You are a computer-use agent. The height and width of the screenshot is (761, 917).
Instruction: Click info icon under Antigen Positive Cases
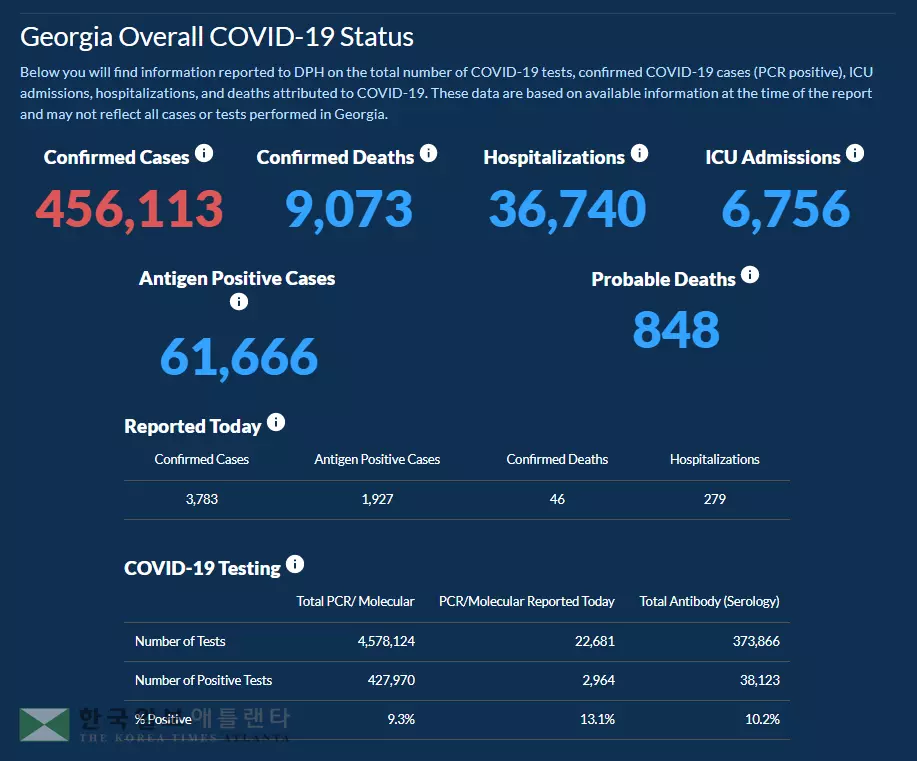(238, 301)
